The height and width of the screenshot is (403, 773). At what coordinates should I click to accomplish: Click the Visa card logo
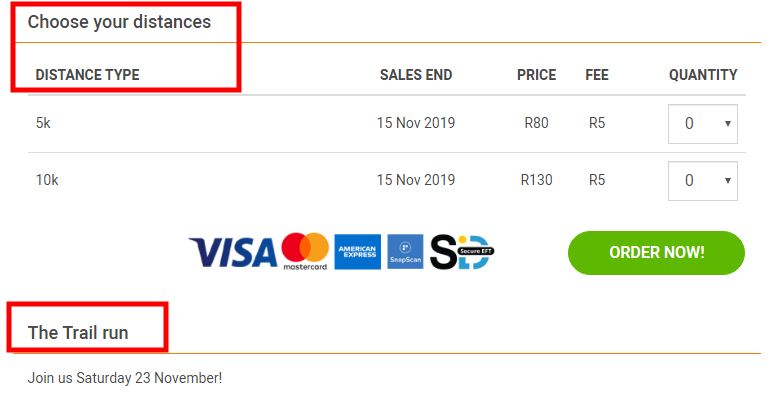click(x=233, y=252)
